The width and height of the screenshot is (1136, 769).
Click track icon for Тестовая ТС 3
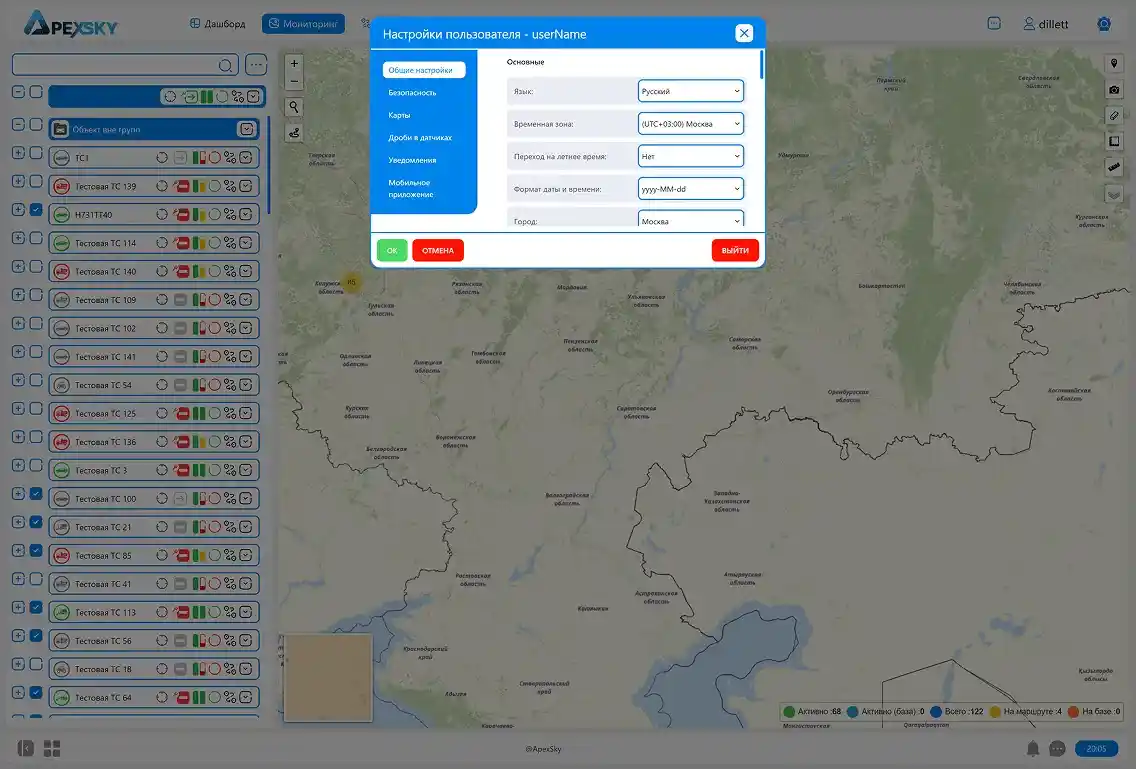coord(230,470)
